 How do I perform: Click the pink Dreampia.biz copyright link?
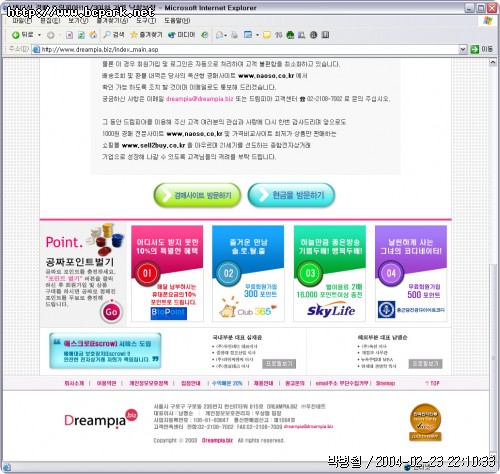(217, 440)
